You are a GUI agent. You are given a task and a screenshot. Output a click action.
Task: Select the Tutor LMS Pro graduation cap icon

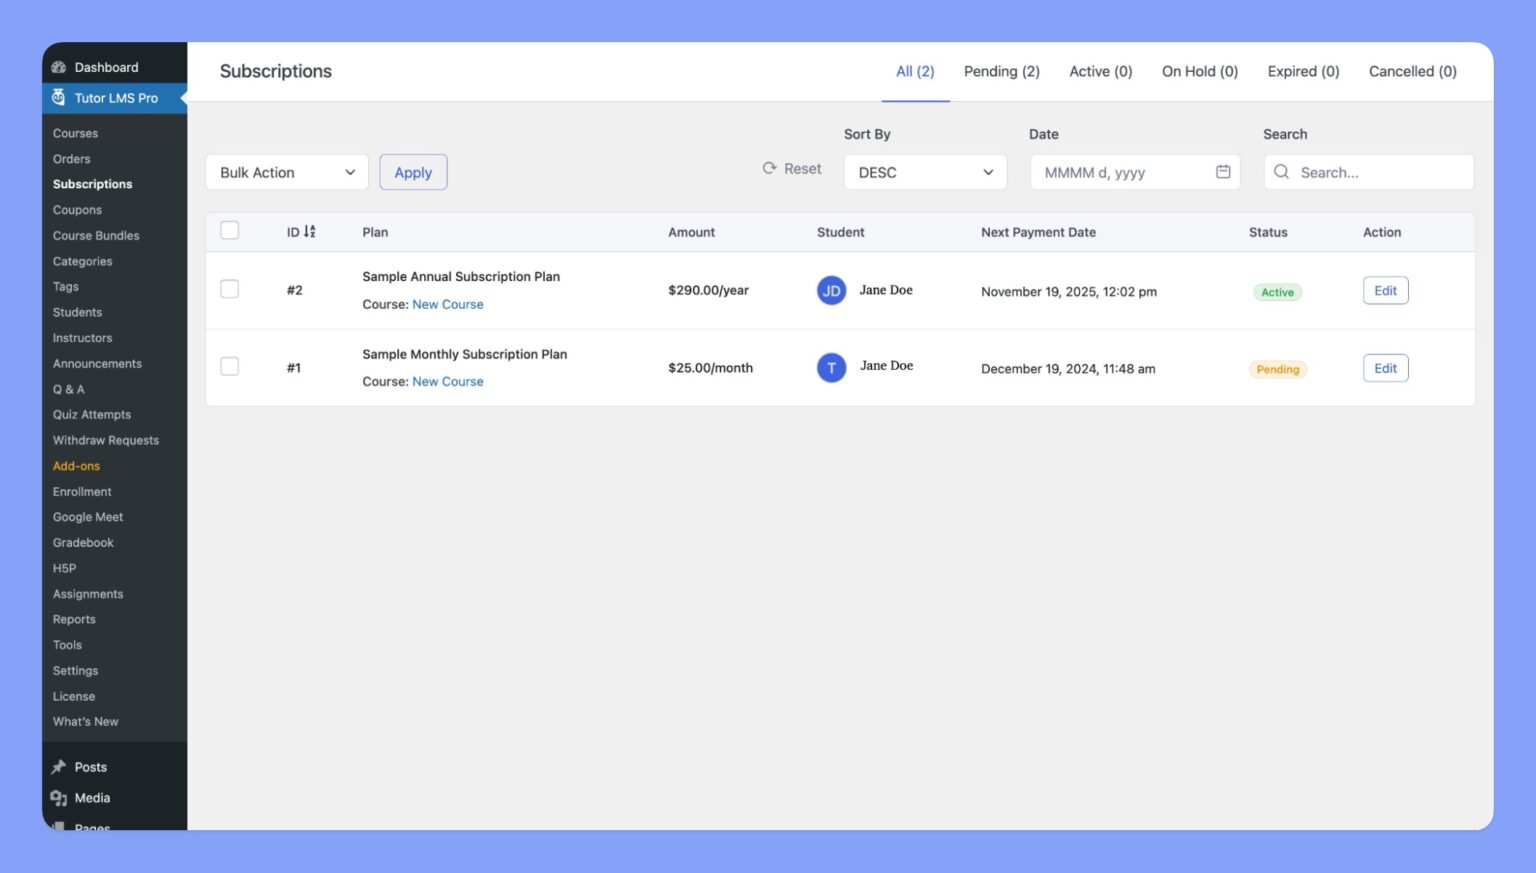click(x=59, y=98)
